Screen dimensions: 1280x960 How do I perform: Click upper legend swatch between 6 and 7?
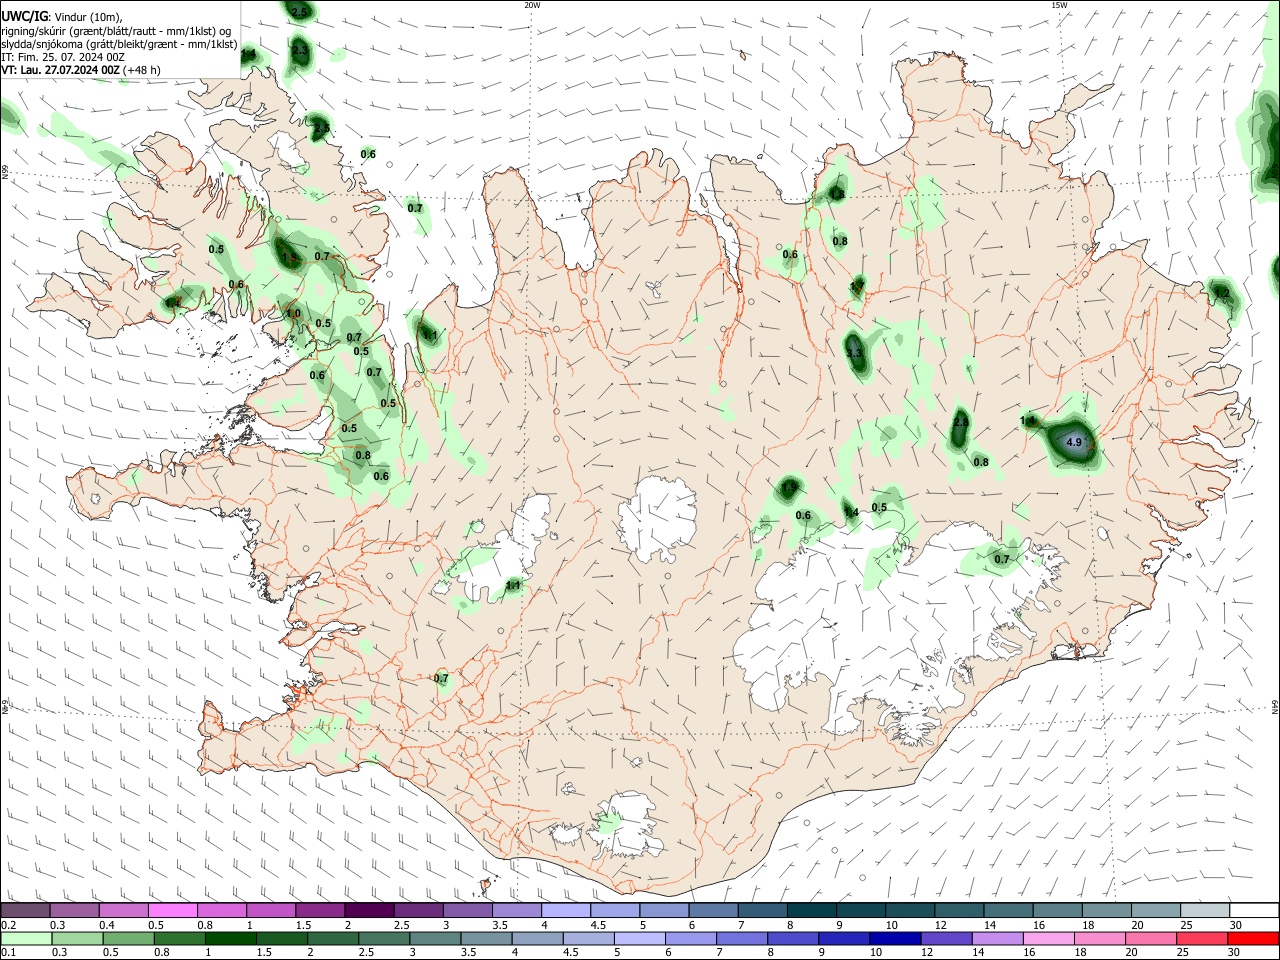[x=713, y=911]
